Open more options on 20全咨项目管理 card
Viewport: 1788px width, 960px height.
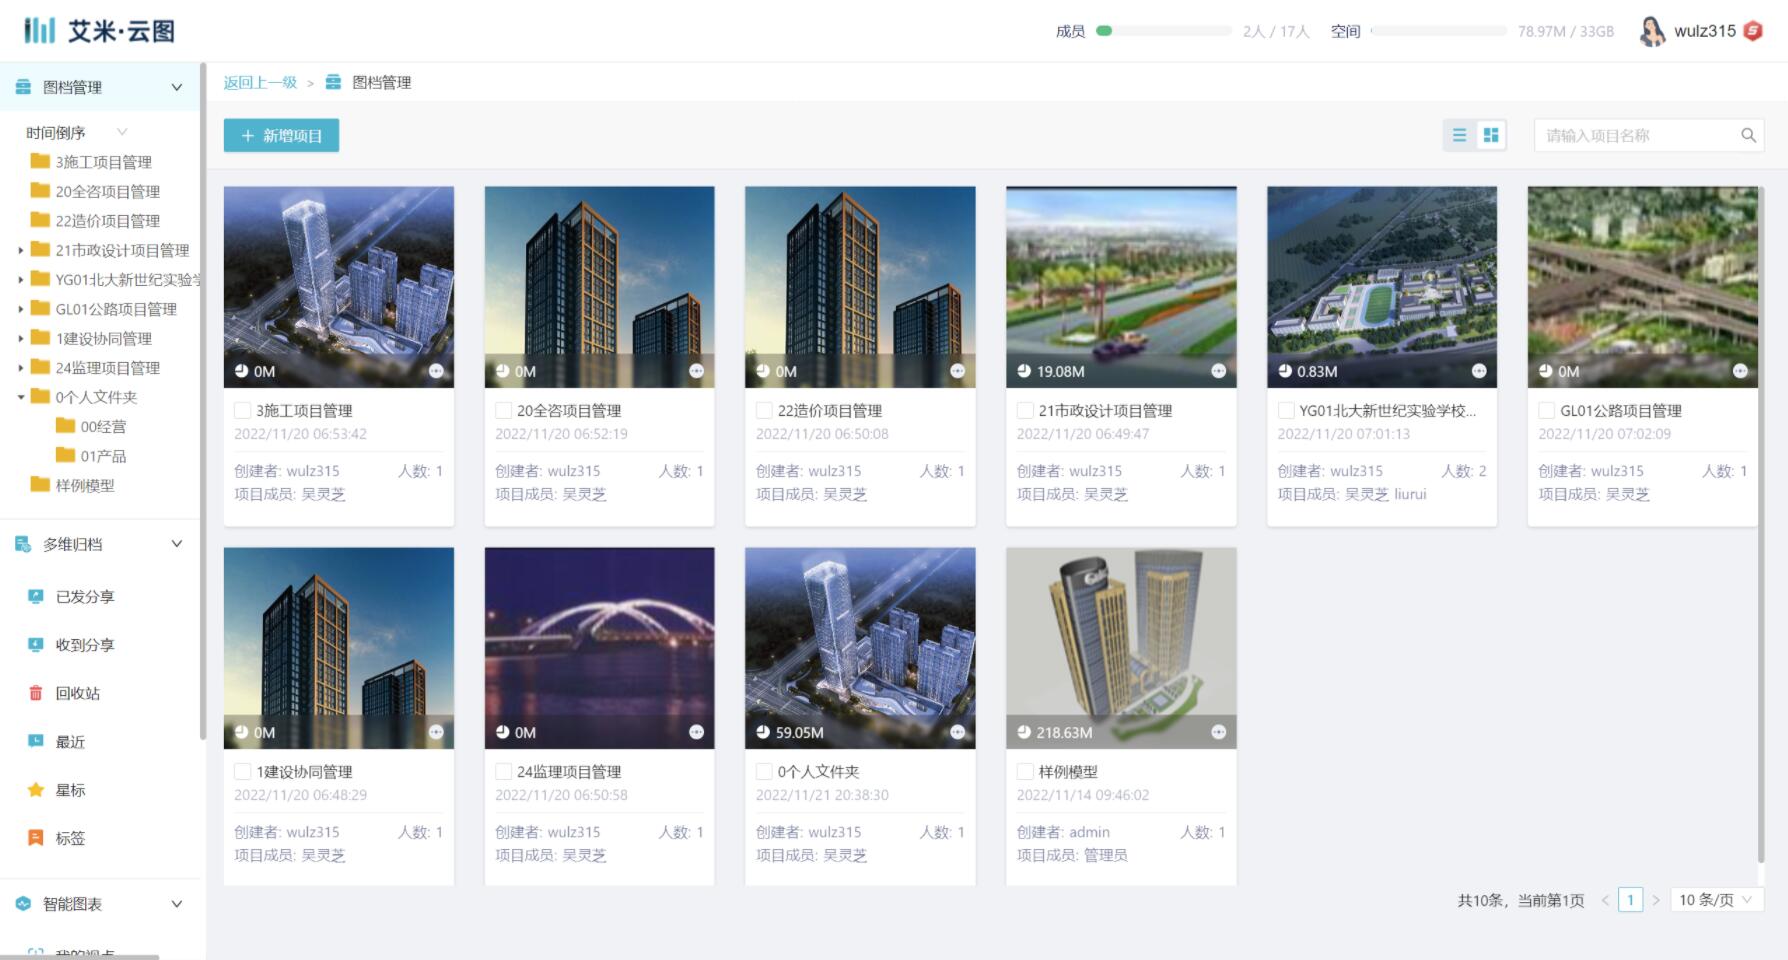tap(697, 371)
